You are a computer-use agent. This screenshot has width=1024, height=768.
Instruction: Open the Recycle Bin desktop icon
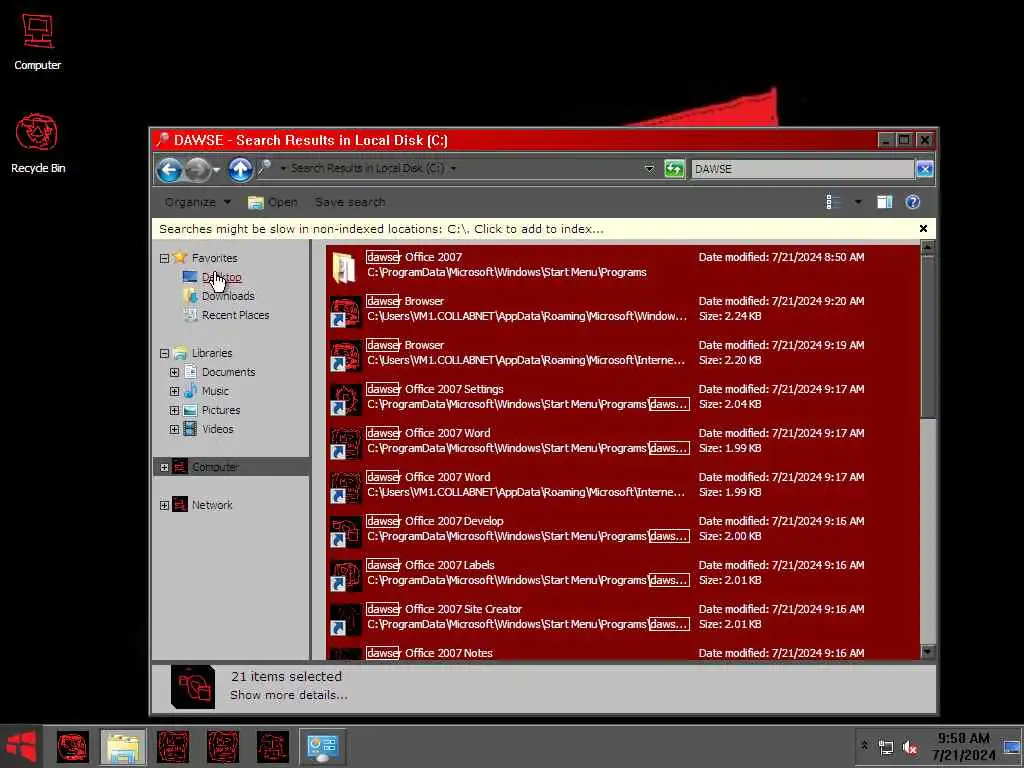[x=37, y=142]
